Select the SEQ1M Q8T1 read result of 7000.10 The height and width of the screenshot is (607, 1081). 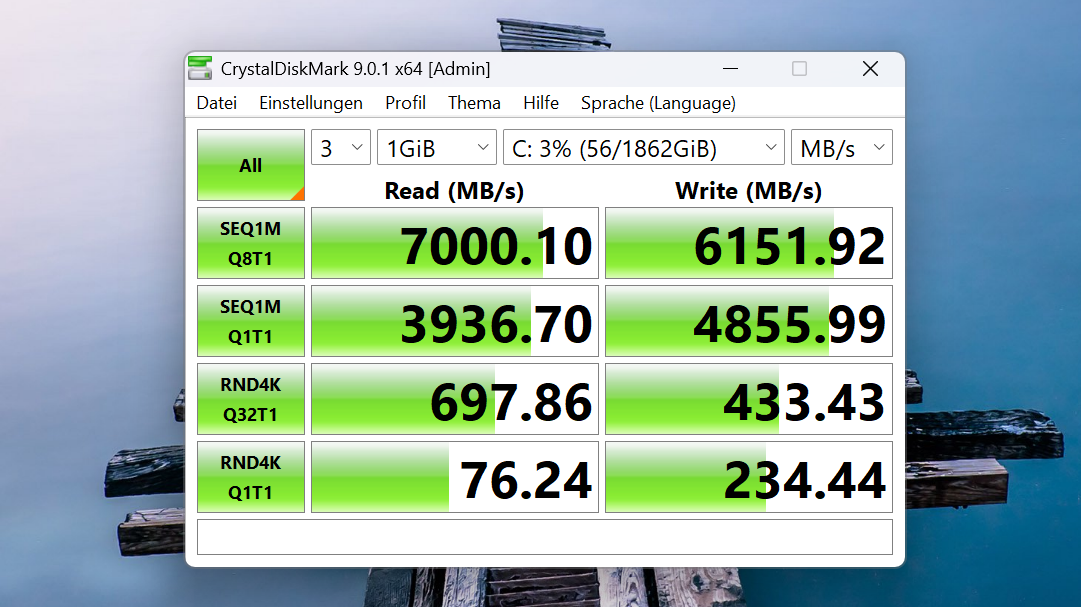[454, 242]
